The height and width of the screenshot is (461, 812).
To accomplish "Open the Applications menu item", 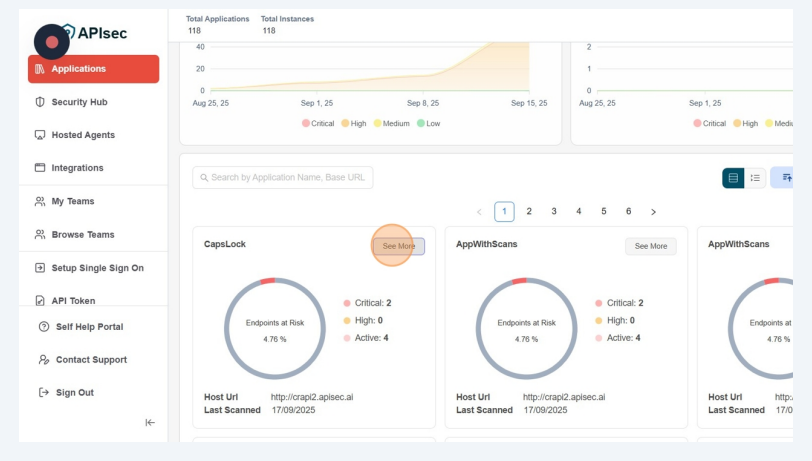I will coord(93,69).
